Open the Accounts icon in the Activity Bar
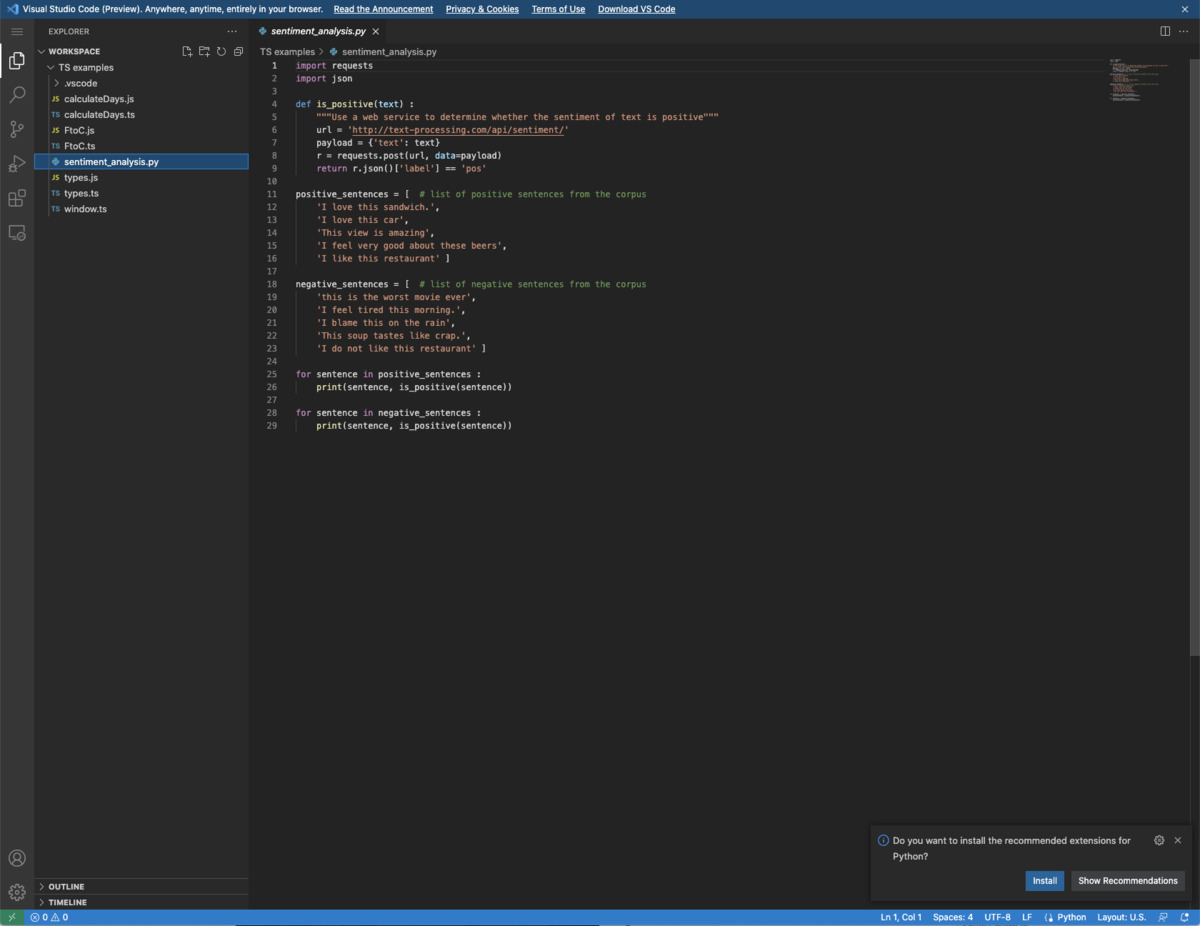This screenshot has width=1200, height=926. tap(16, 858)
